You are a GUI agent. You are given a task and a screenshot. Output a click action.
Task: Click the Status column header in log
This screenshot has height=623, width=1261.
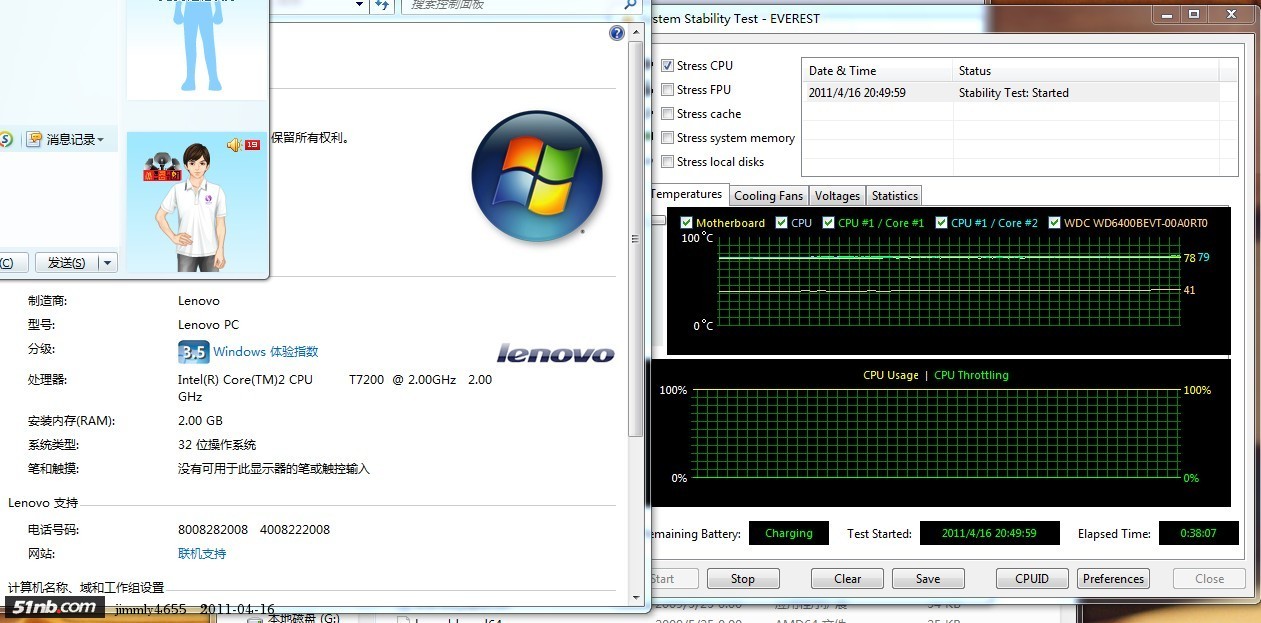coord(1085,70)
